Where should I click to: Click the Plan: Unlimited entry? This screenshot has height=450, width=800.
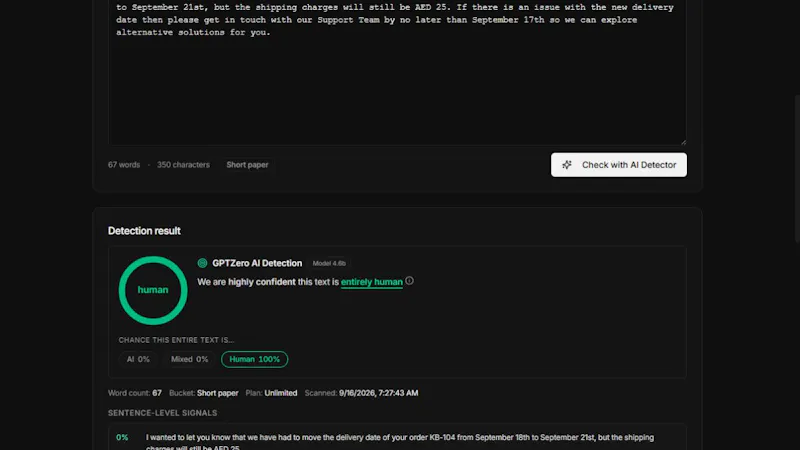pyautogui.click(x=271, y=393)
